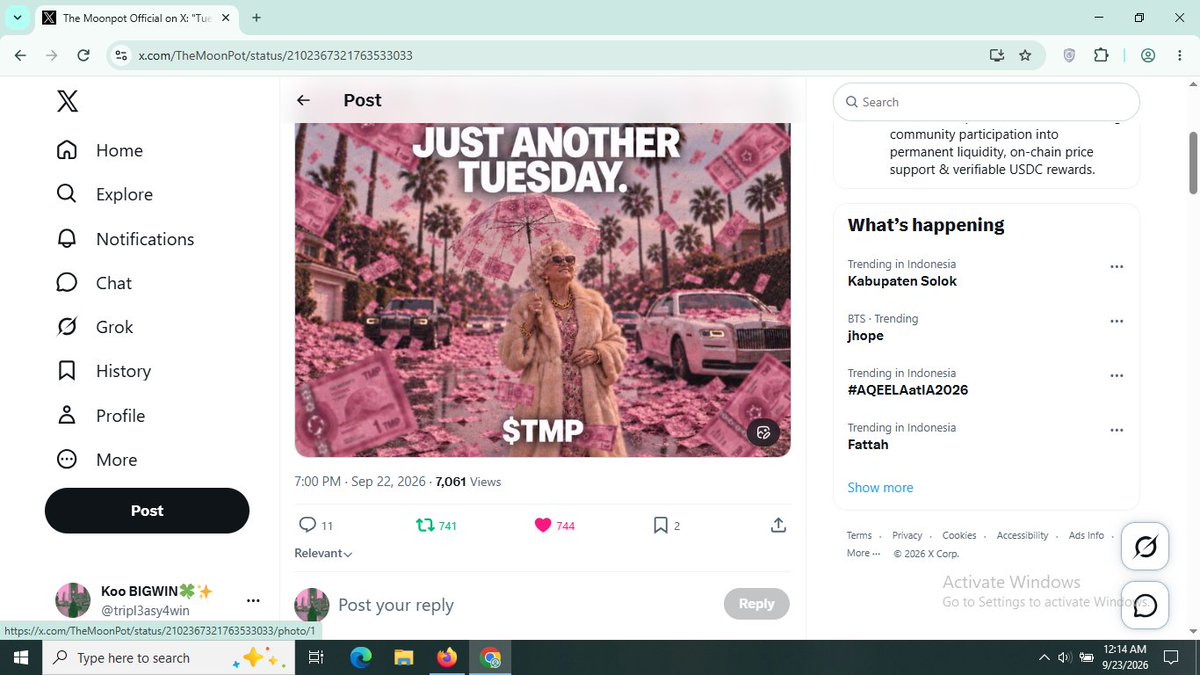Open options for the jhope trend
This screenshot has width=1200, height=675.
point(1117,321)
